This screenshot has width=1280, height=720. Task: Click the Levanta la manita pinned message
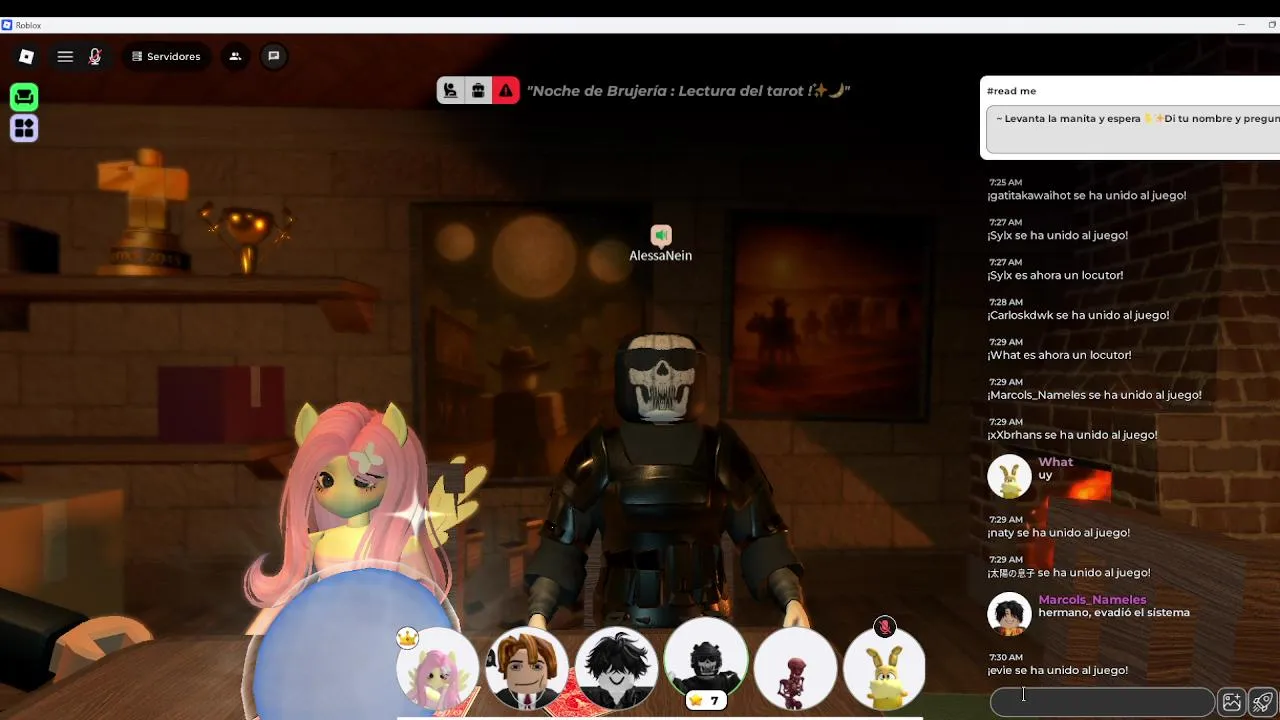[x=1134, y=131]
